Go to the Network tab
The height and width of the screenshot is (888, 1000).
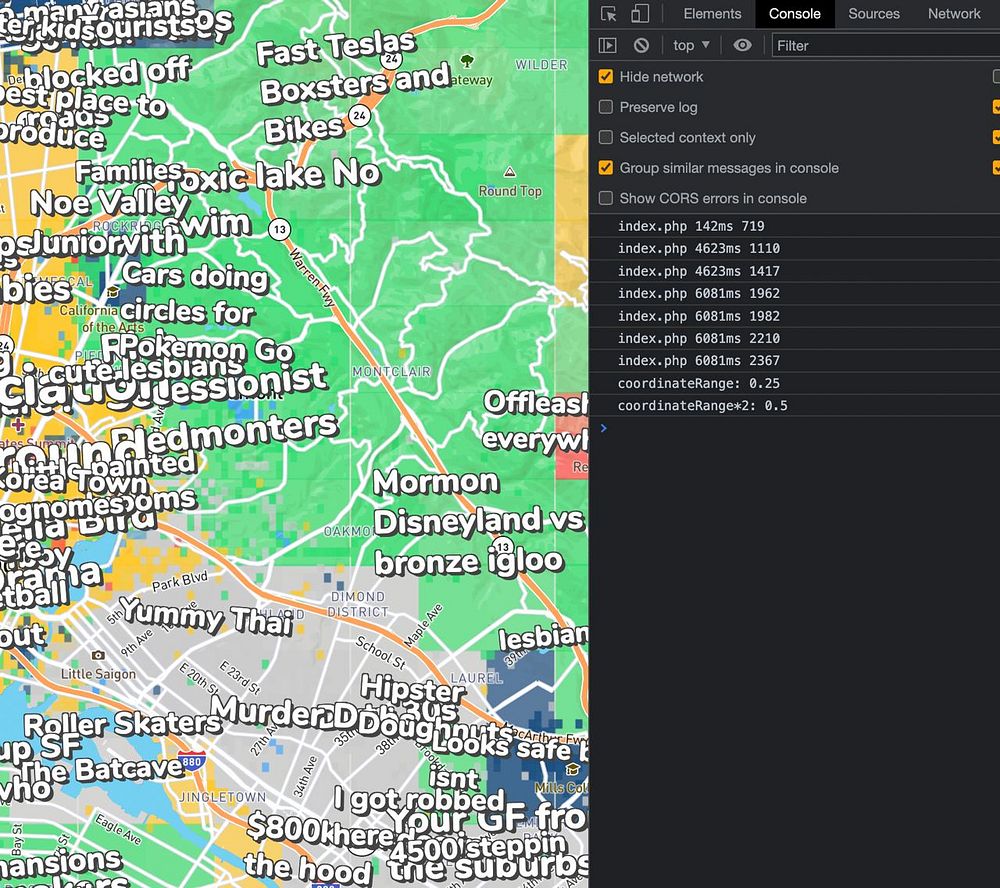(954, 14)
